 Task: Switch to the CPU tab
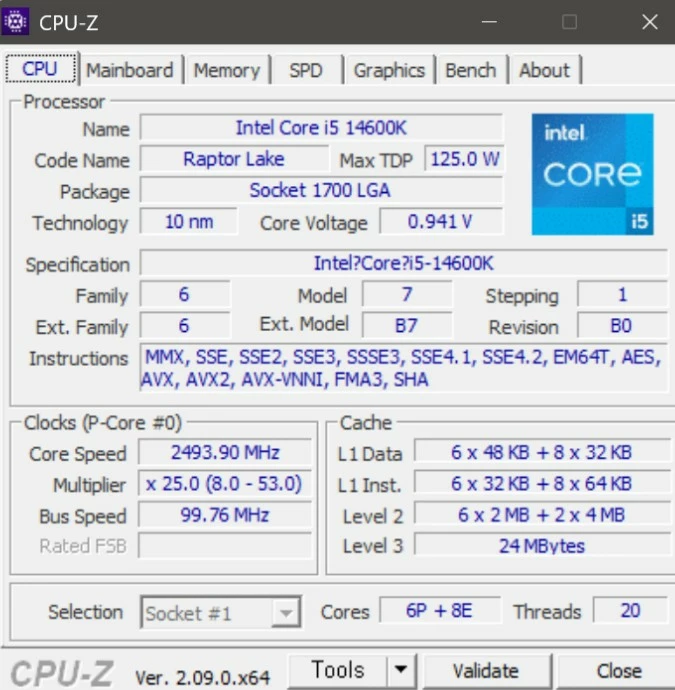[40, 69]
